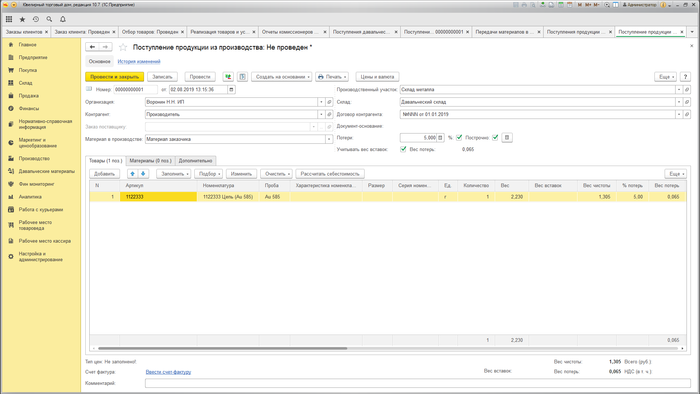Click green document movements icon
The image size is (700, 394).
[228, 77]
